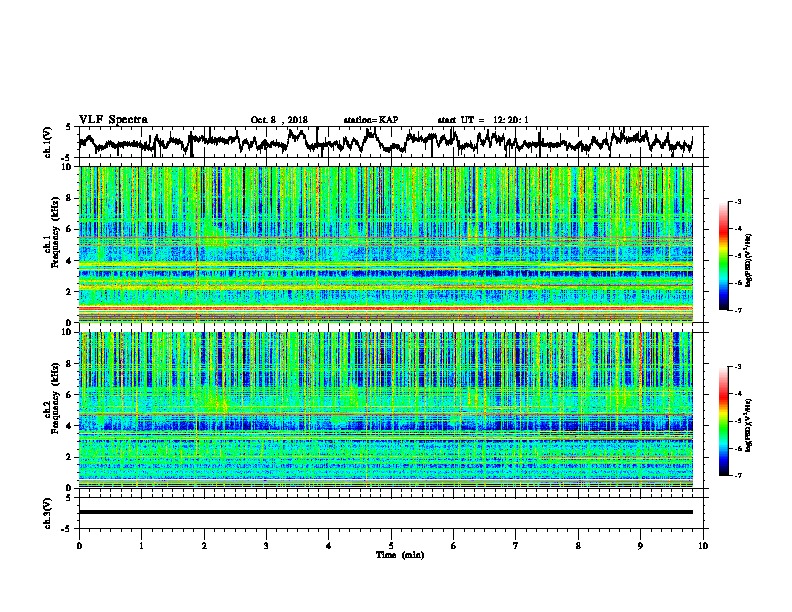Click inside the ch.1 spectrogram plot
Image resolution: width=792 pixels, height=612 pixels.
point(386,244)
